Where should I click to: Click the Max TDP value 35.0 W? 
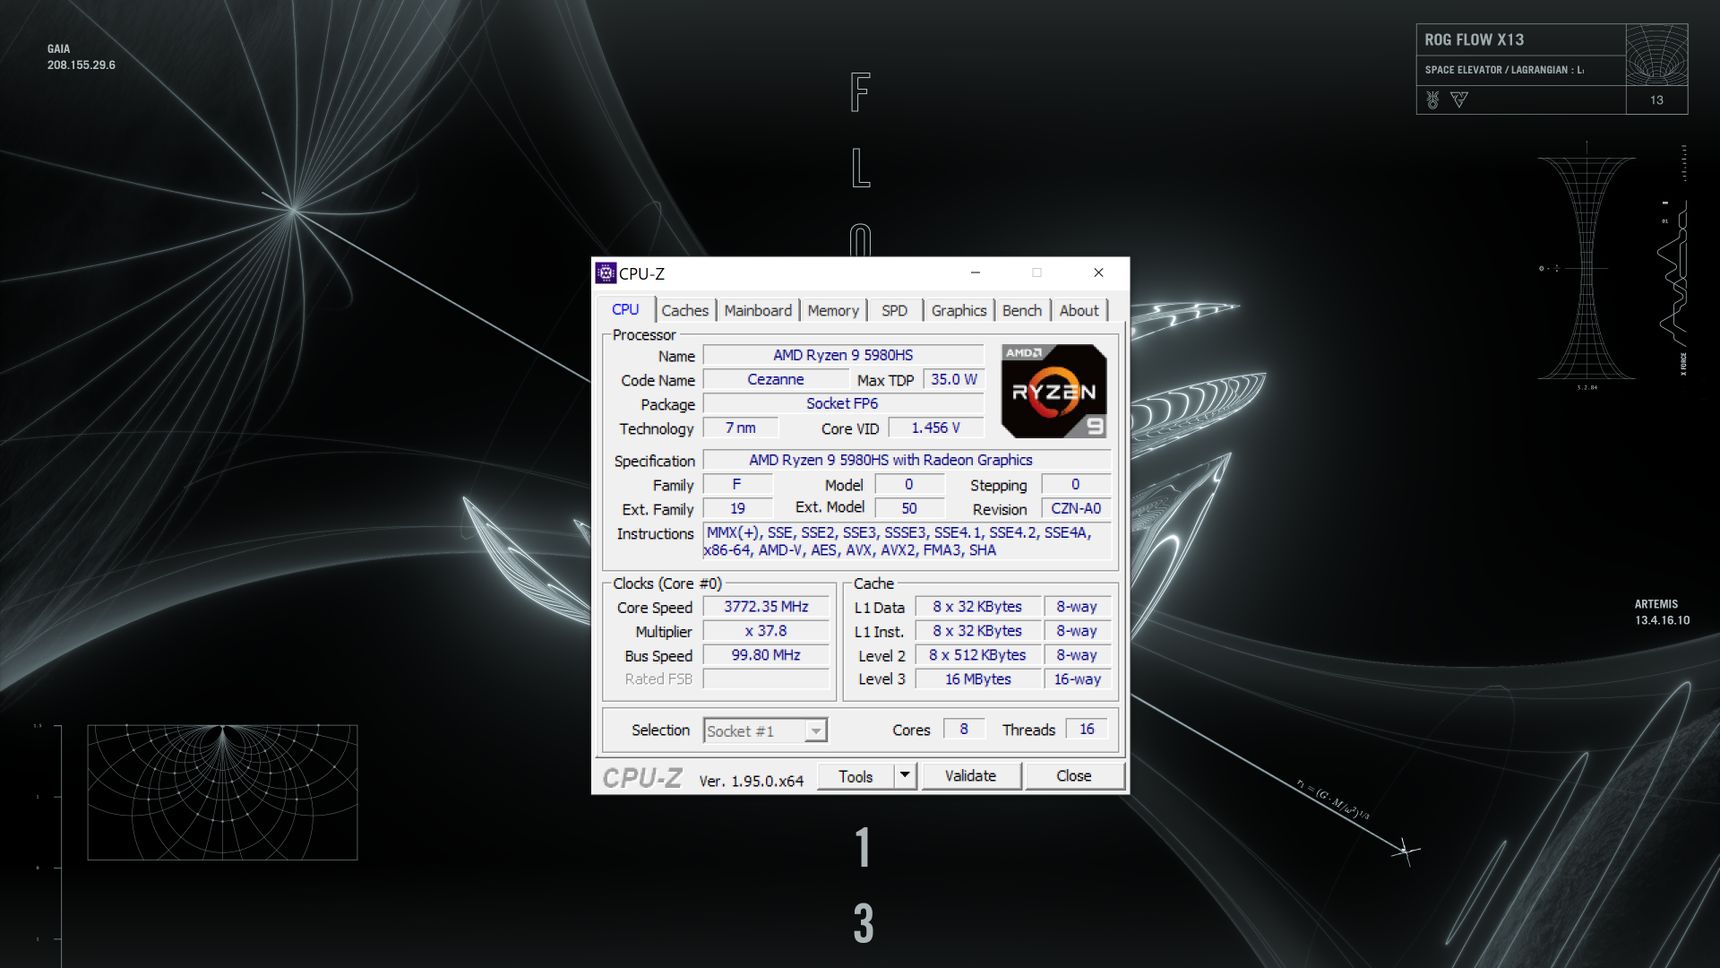(954, 380)
